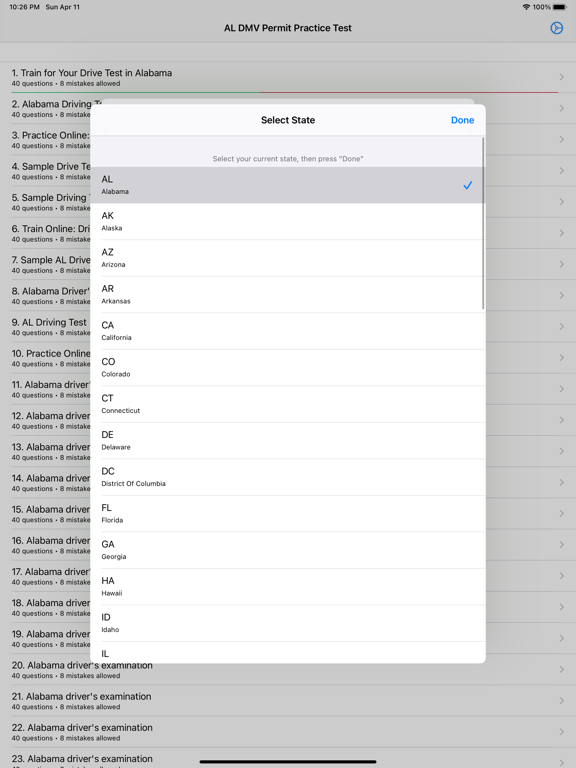Screen dimensions: 576x768
Task: Select GA Georgia as the state
Action: 288,550
